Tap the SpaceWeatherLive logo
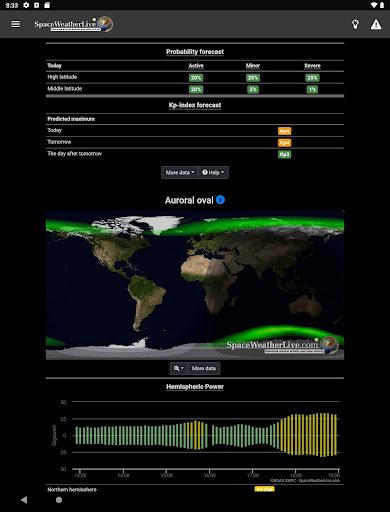Screen dimensions: 390x512 coord(74,24)
